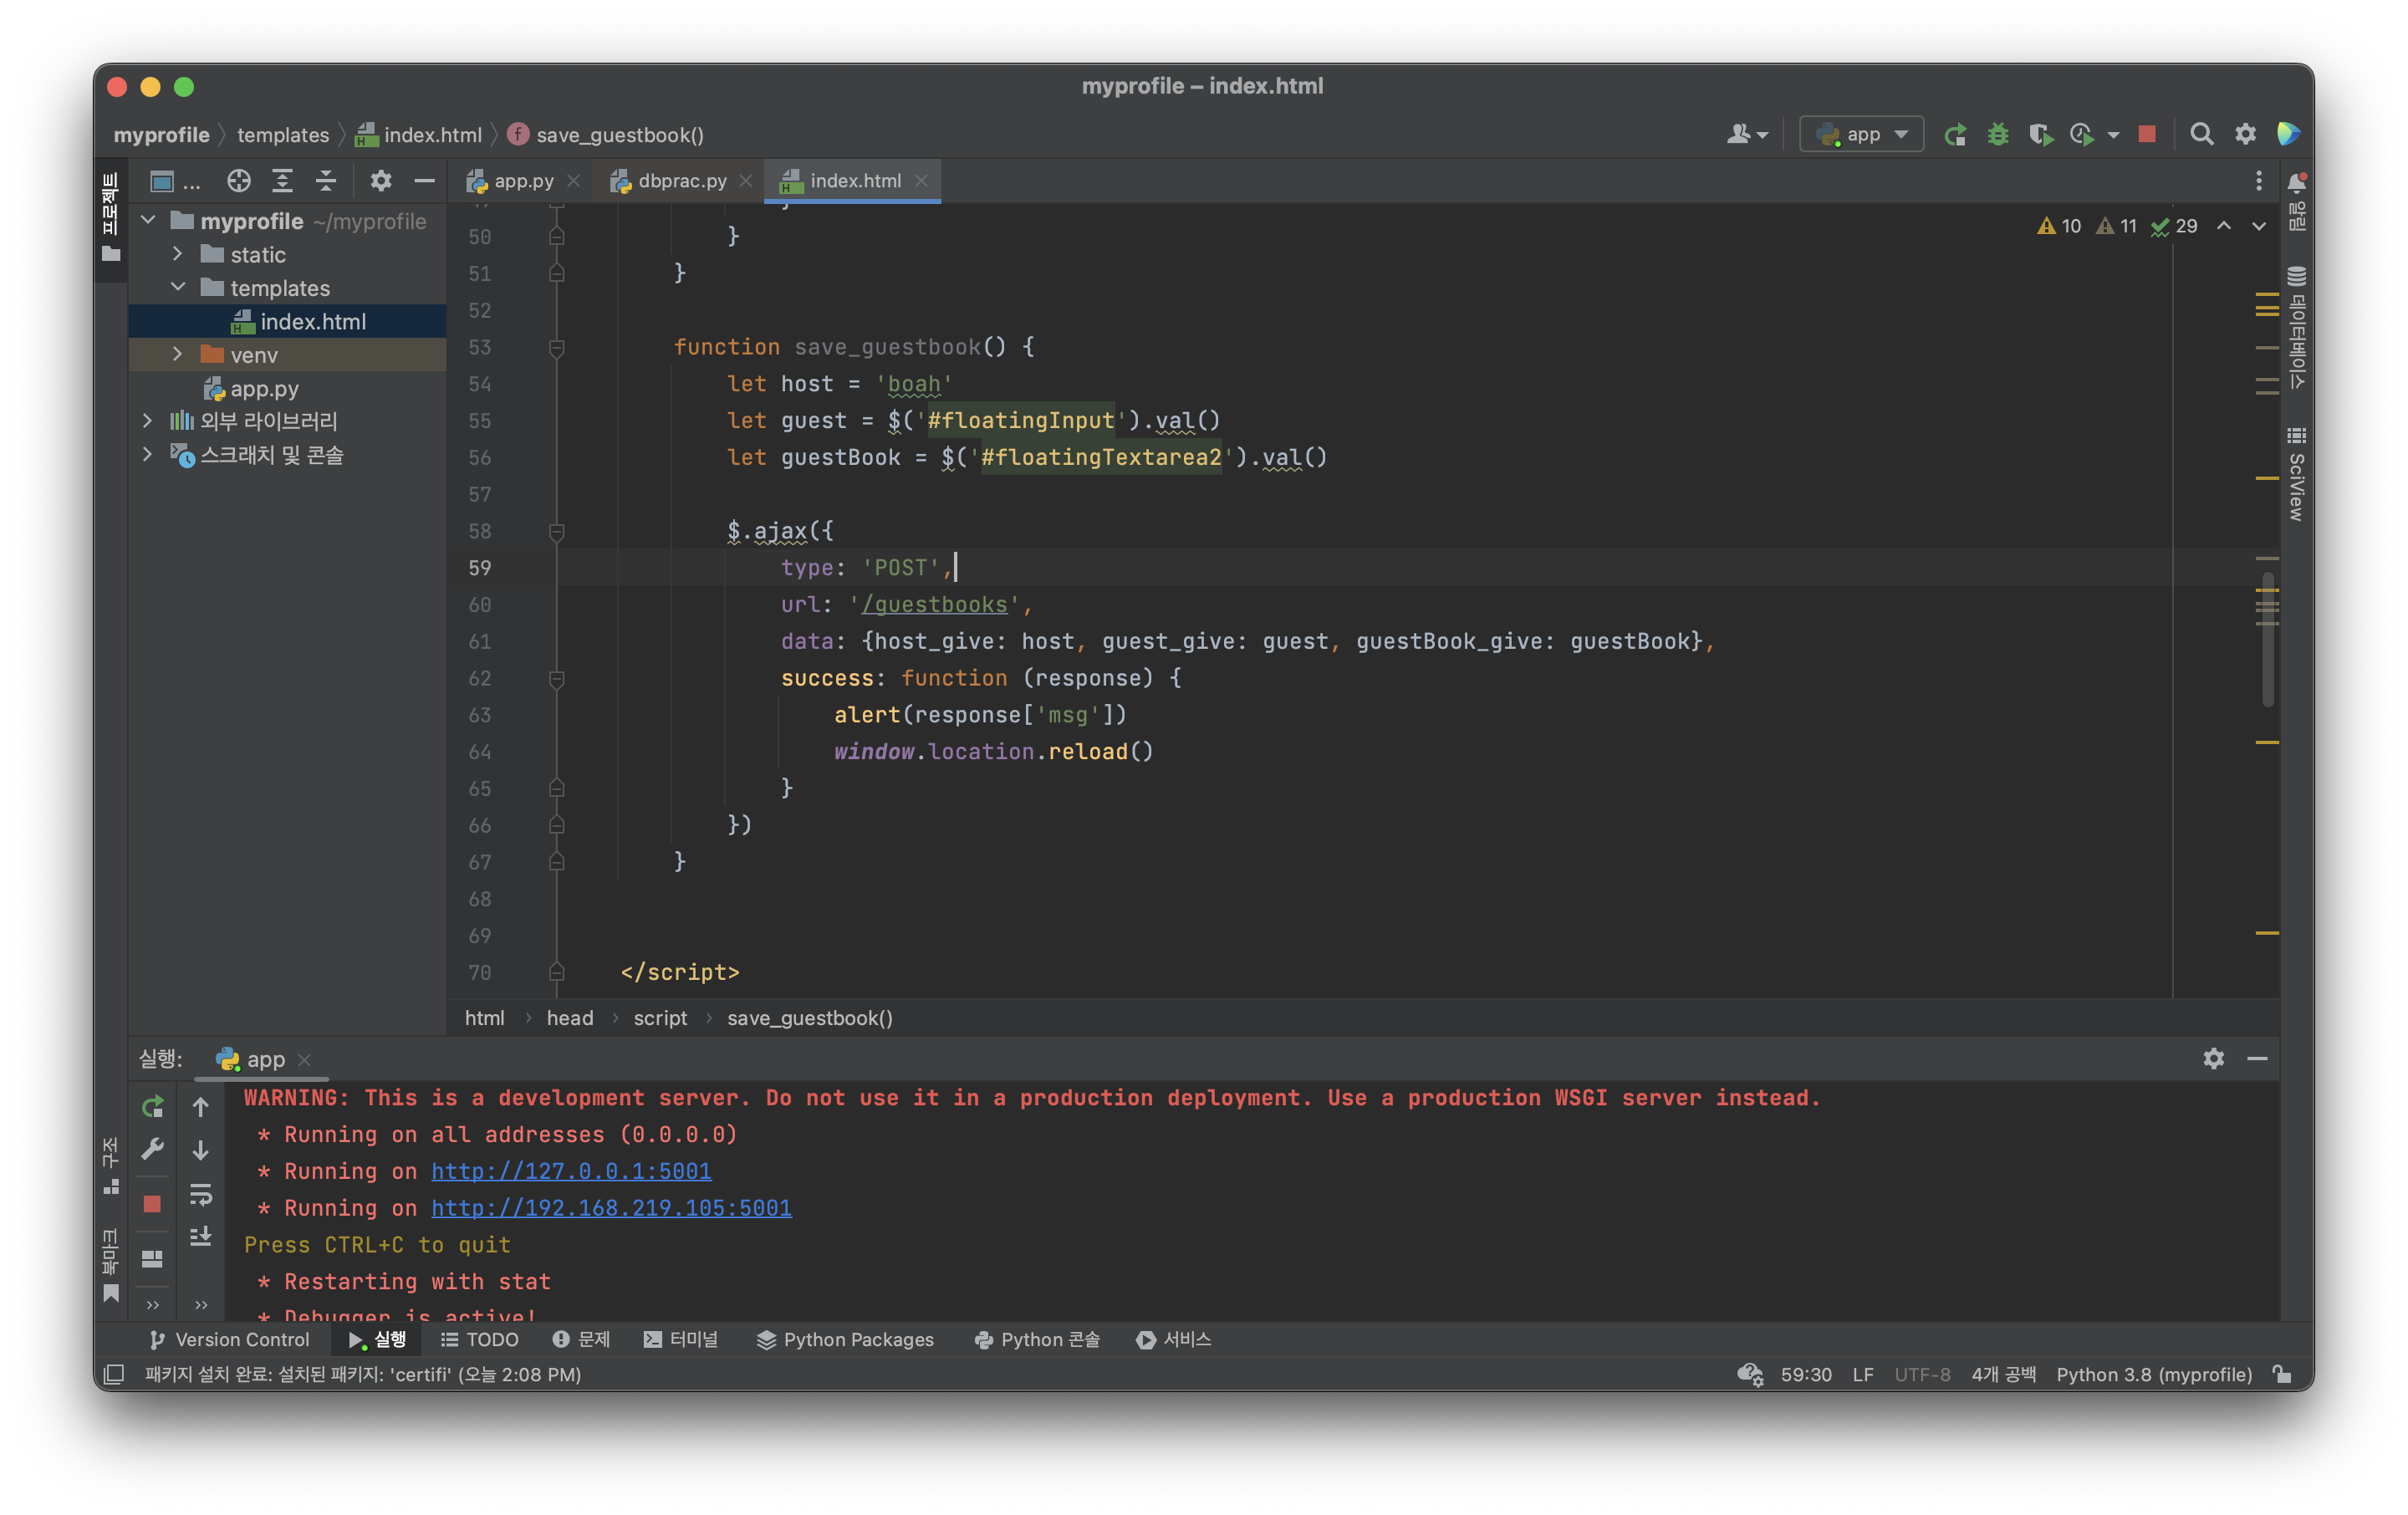Viewport: 2408px width, 1515px height.
Task: Stop the process in the run panel
Action: [x=153, y=1203]
